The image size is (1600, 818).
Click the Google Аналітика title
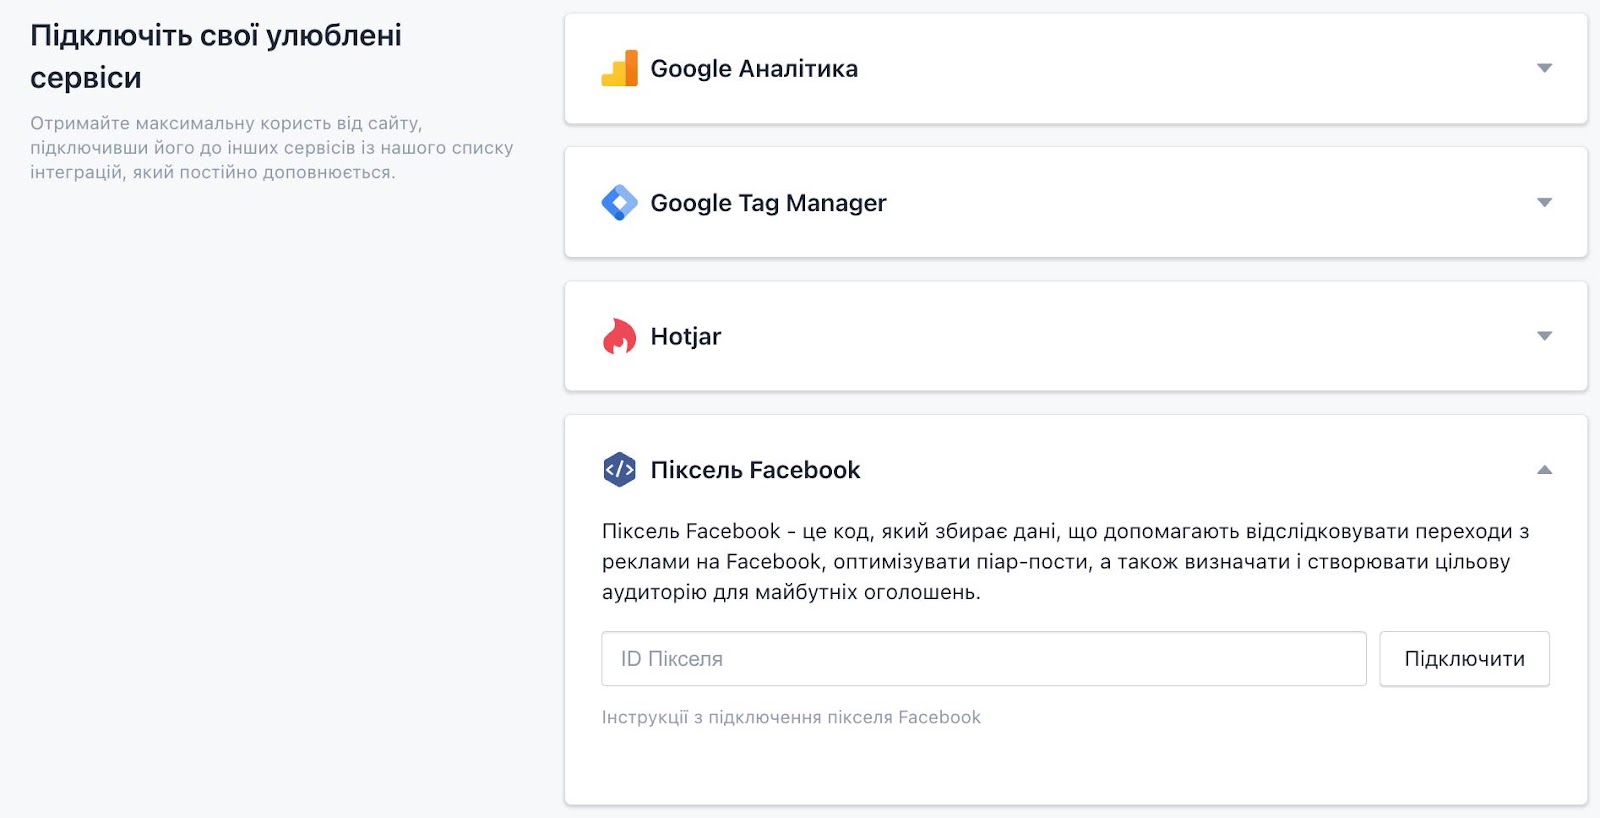coord(754,69)
